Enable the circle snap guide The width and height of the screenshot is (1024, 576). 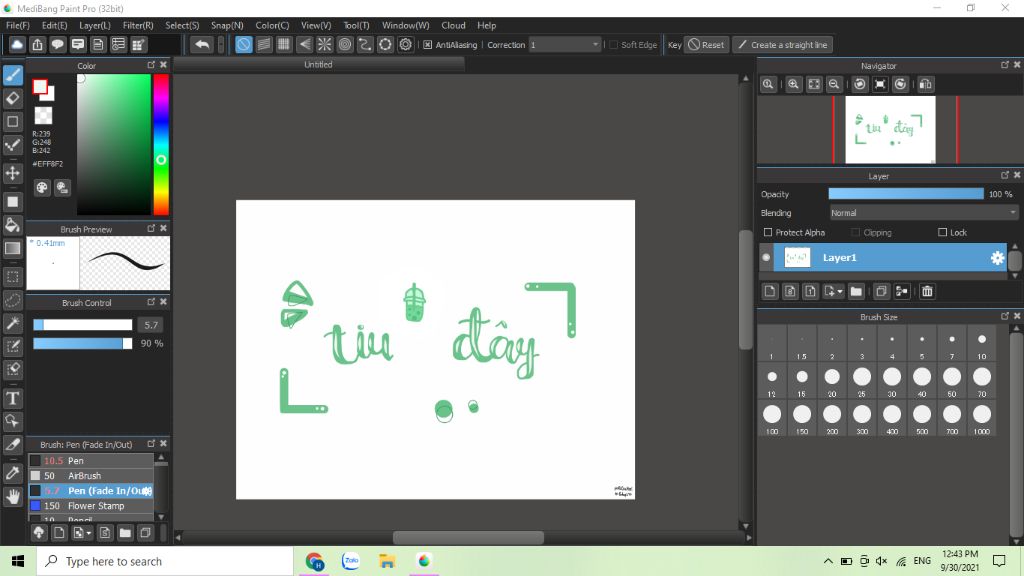tap(345, 44)
